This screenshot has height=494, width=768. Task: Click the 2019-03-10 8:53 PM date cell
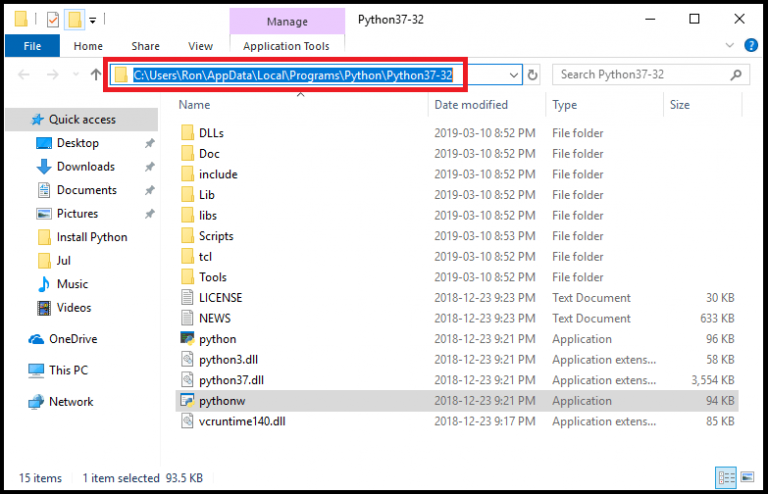[484, 236]
